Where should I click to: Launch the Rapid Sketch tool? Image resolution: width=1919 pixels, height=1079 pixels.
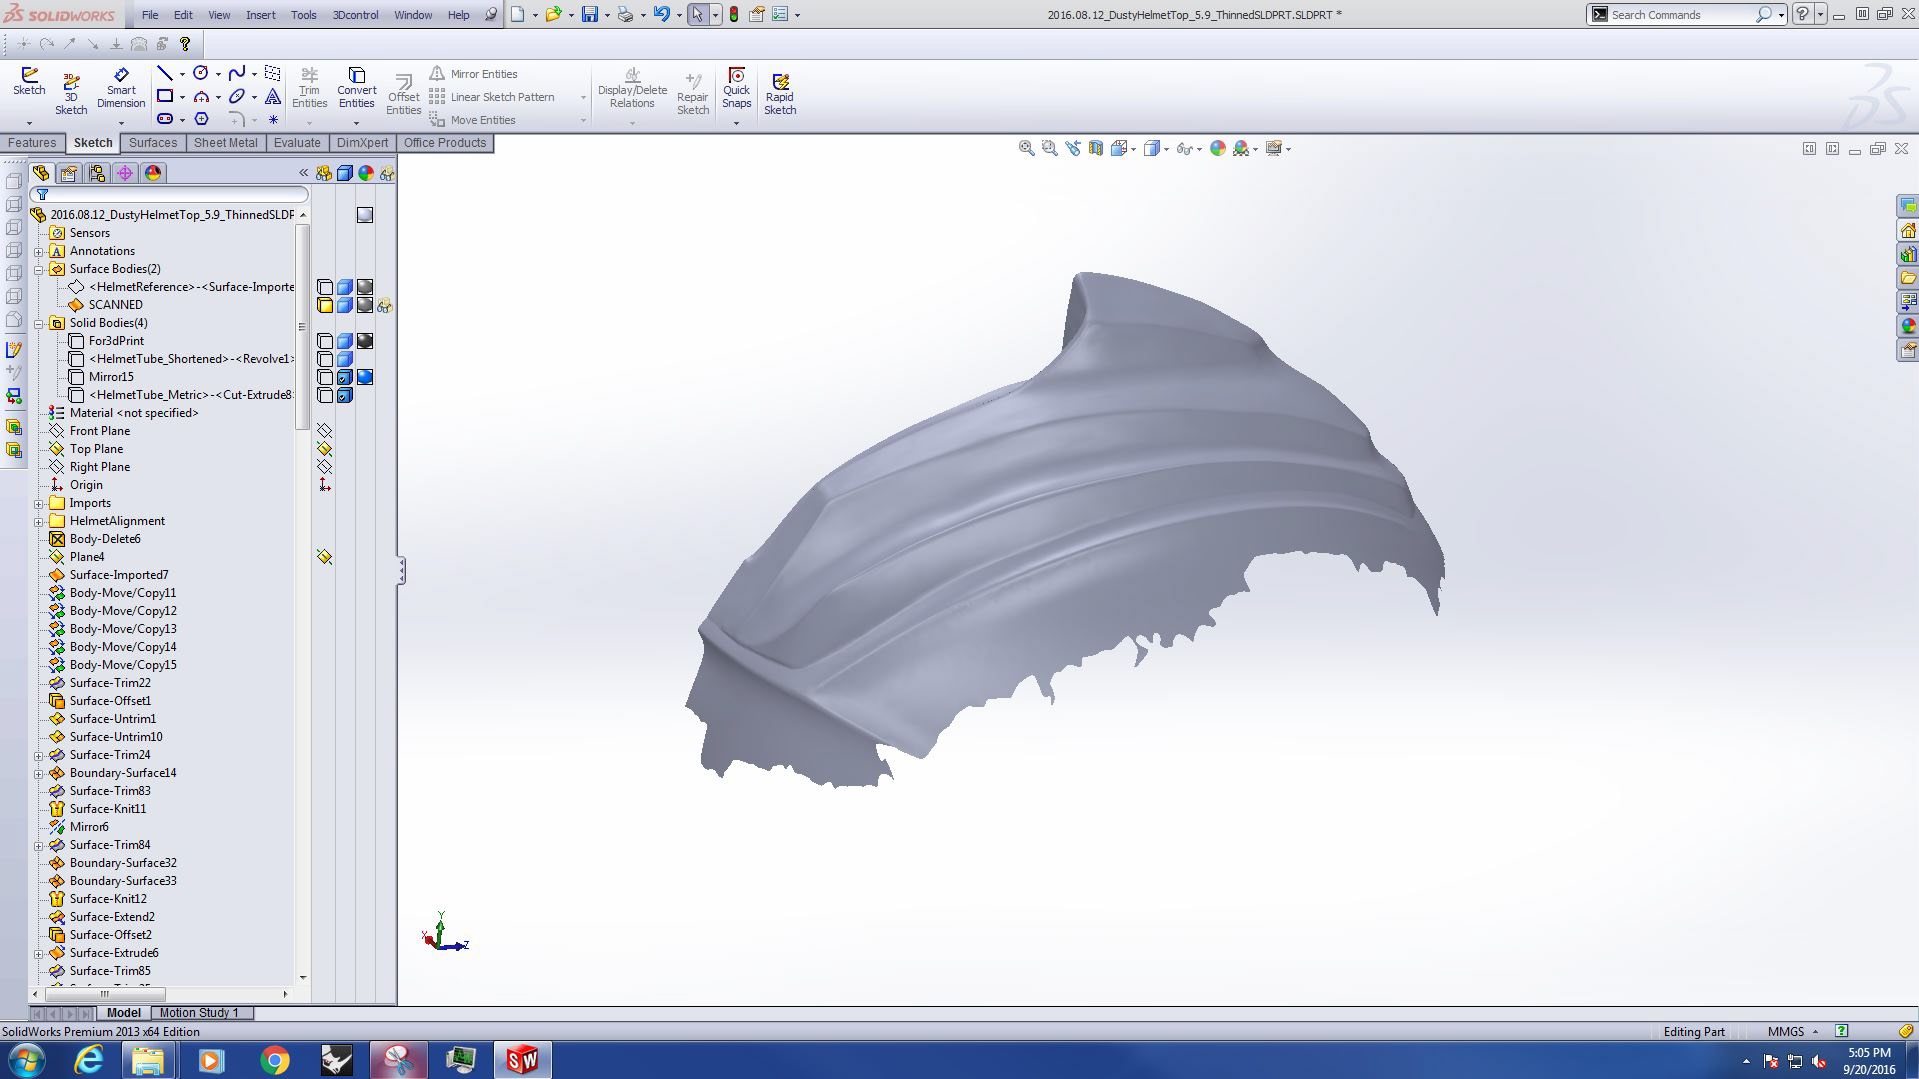pyautogui.click(x=780, y=94)
